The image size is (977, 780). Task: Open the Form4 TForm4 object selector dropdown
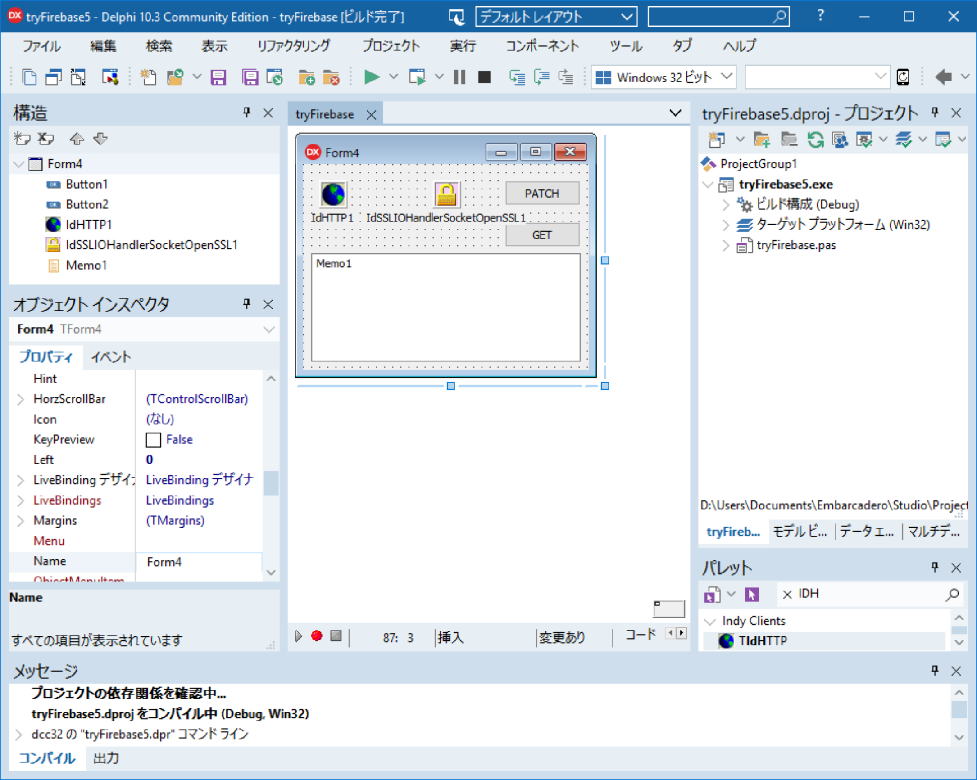[x=269, y=329]
